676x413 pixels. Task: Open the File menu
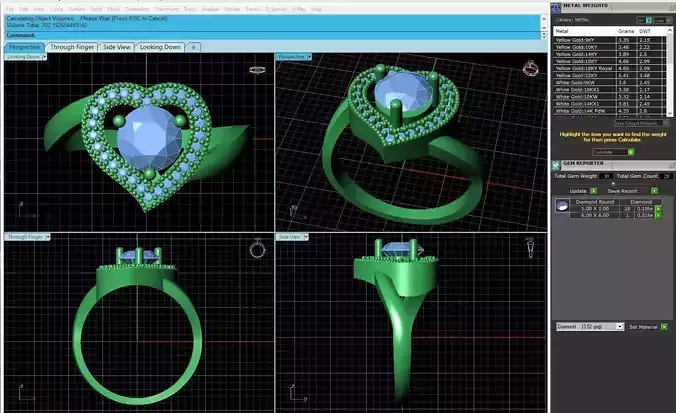click(10, 9)
